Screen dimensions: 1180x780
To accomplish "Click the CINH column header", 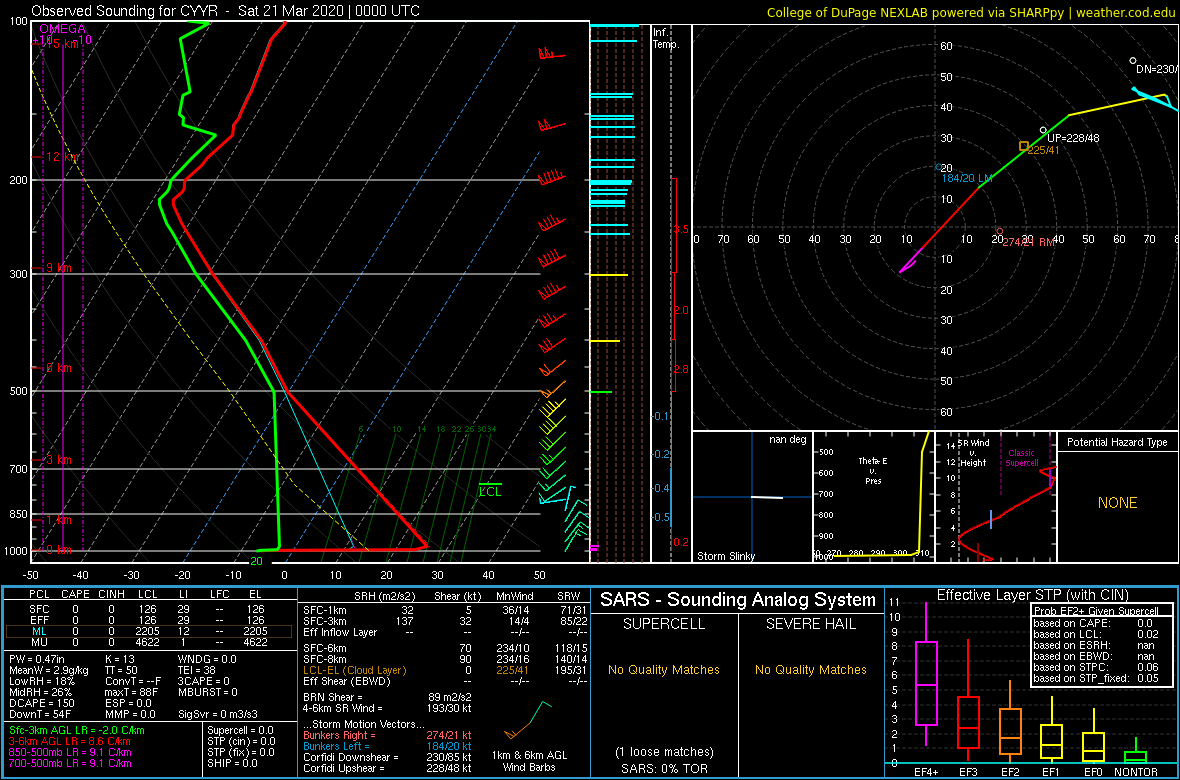I will [111, 596].
